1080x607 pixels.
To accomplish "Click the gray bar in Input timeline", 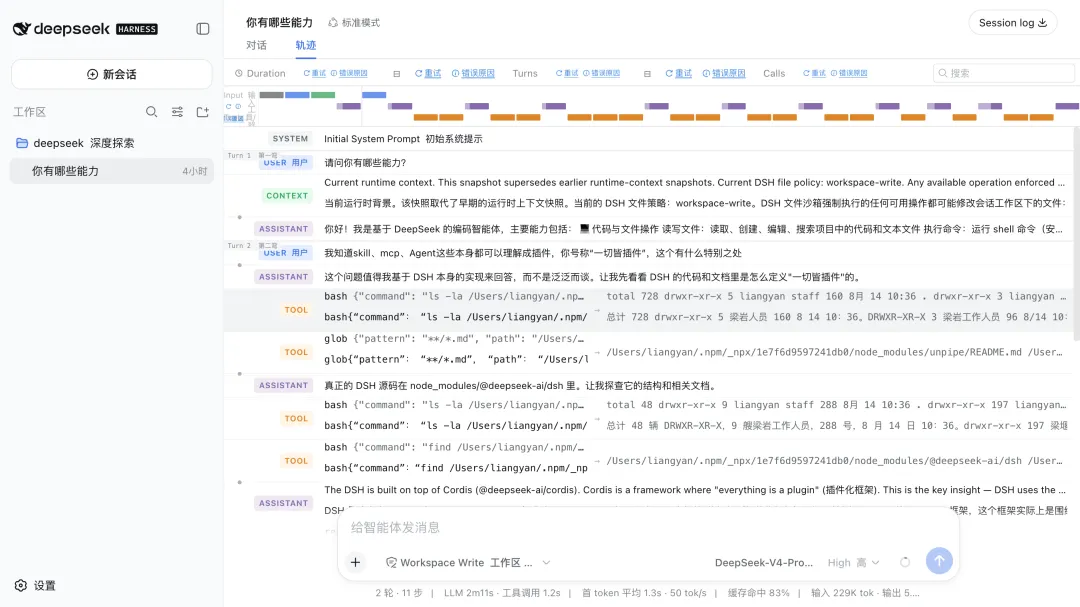I will click(271, 95).
